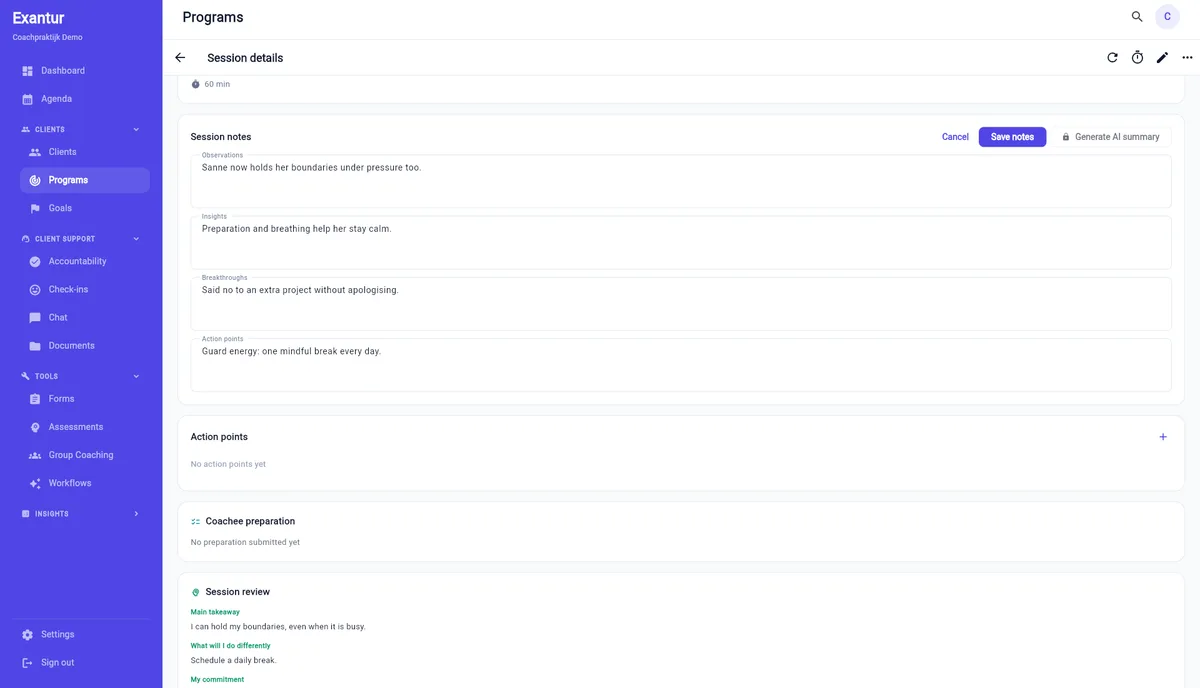Click 'Coachpraktijk Demo' text
The image size is (1200, 688).
point(47,37)
